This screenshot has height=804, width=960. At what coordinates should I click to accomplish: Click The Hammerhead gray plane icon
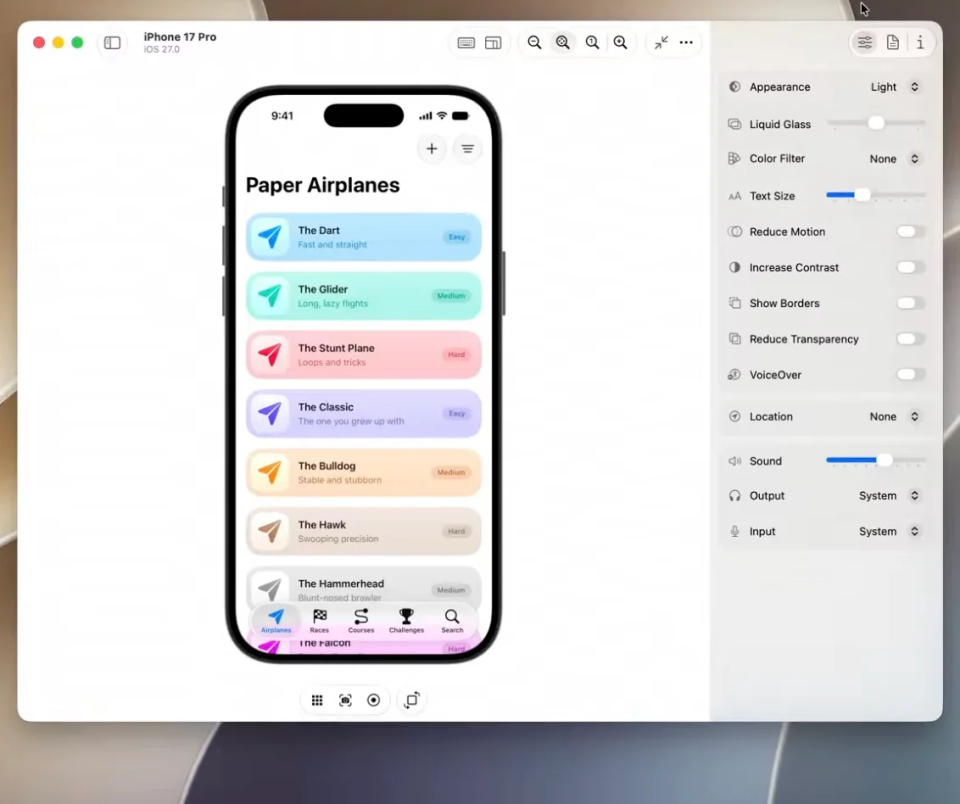click(270, 588)
